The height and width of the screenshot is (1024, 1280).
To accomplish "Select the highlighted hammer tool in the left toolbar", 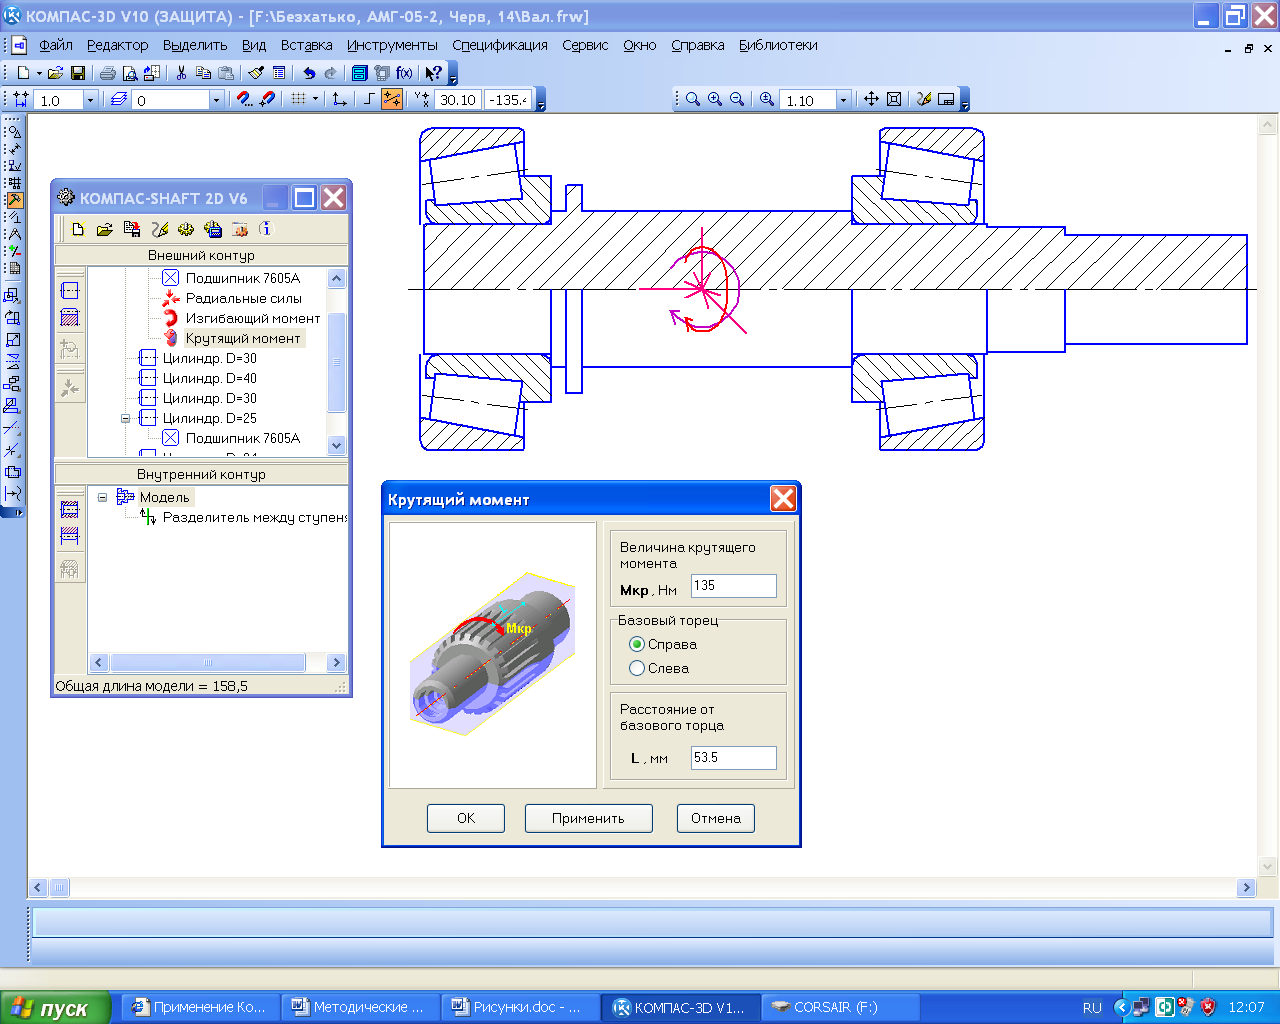I will point(14,200).
